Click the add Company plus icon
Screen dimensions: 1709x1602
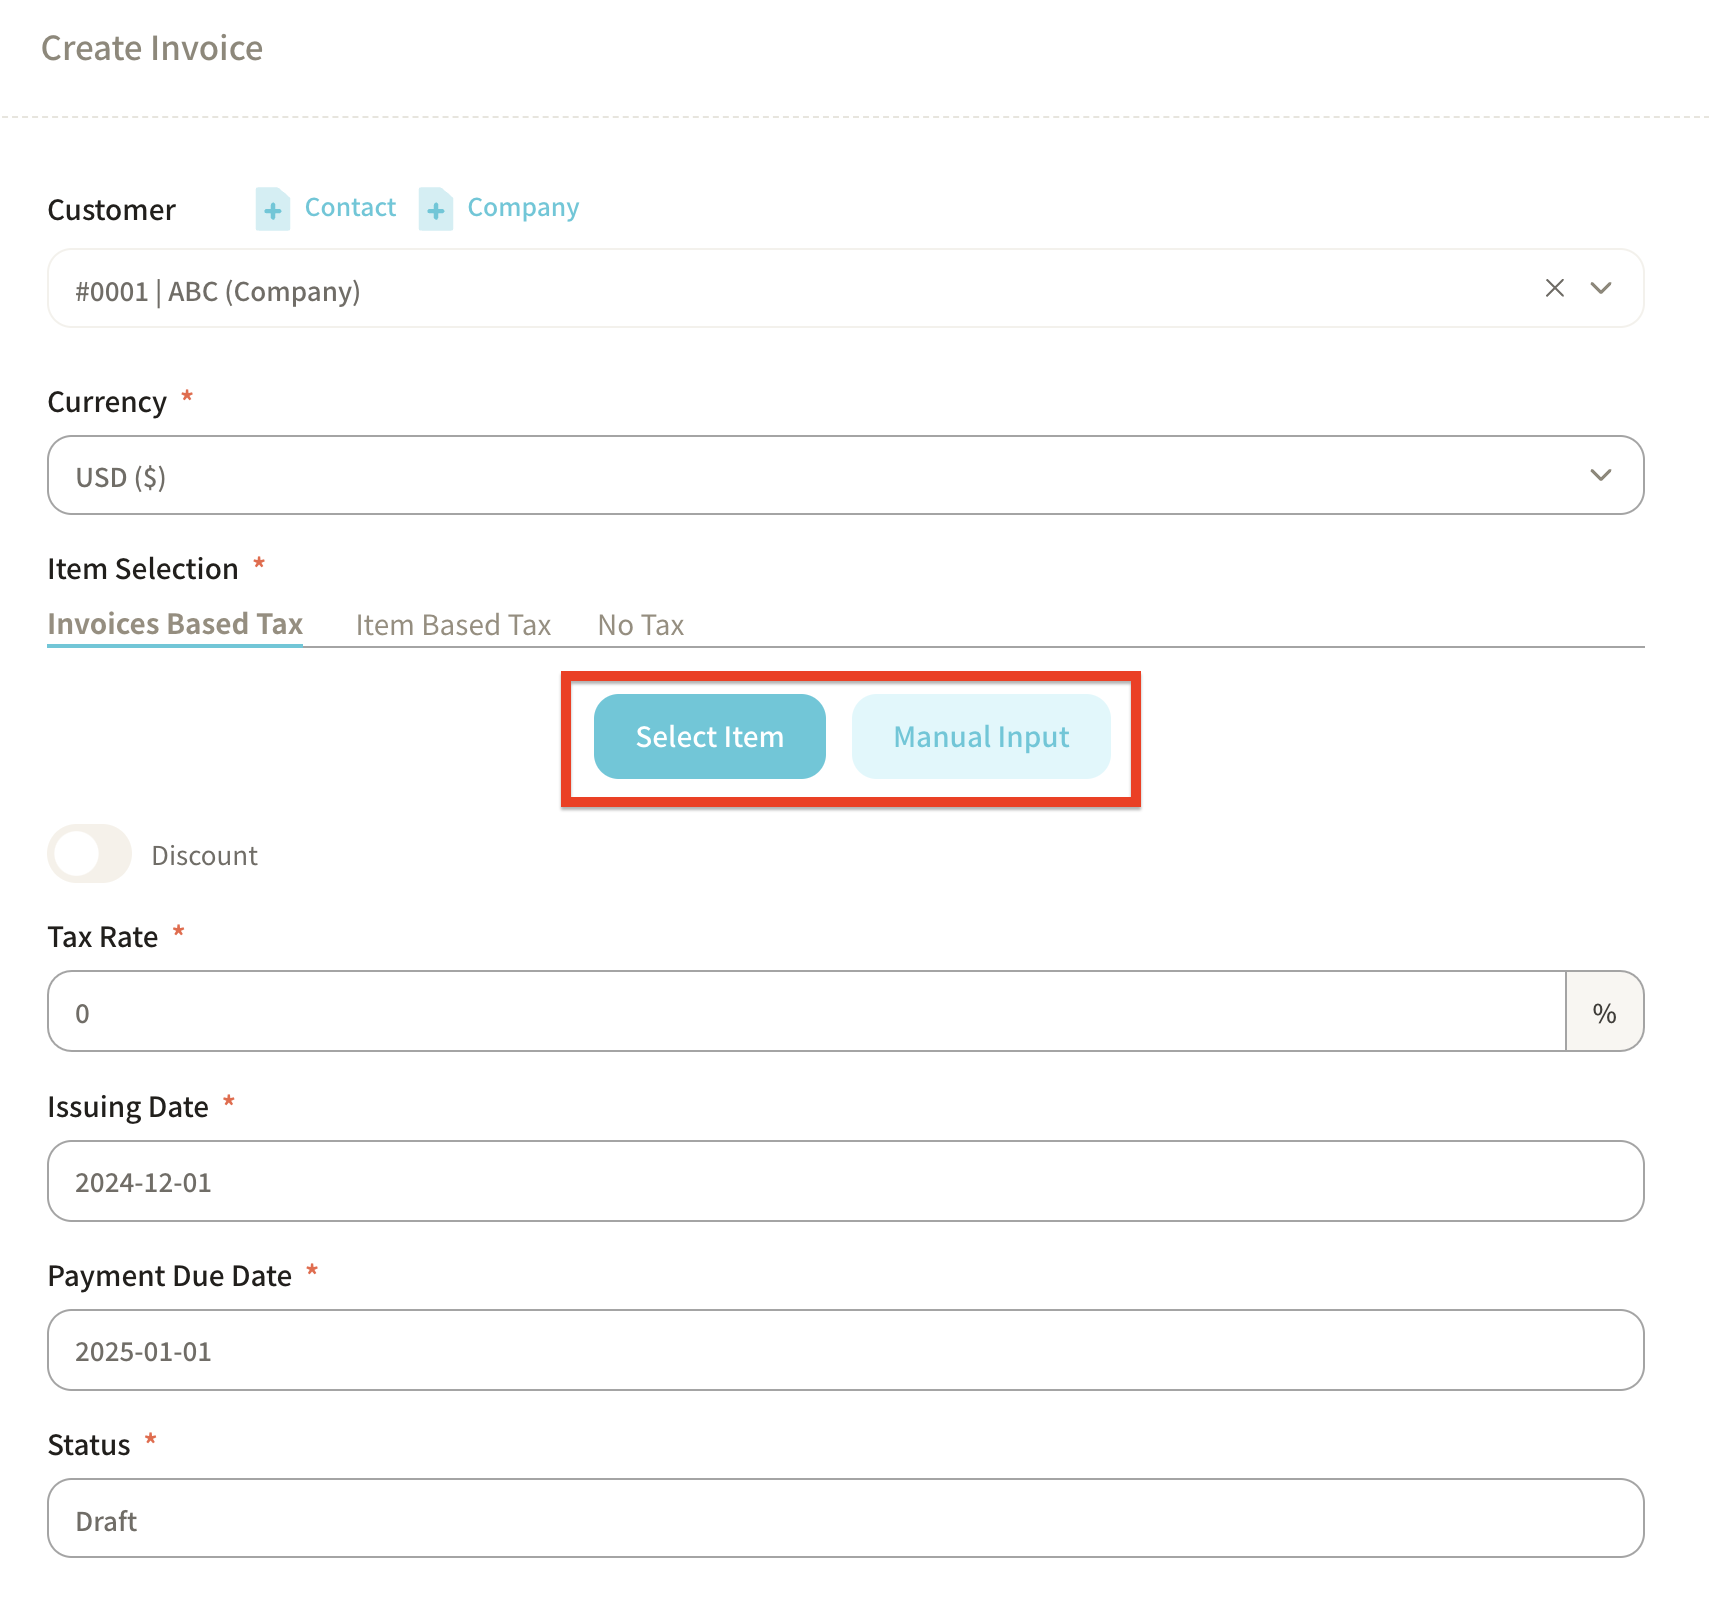(x=435, y=209)
